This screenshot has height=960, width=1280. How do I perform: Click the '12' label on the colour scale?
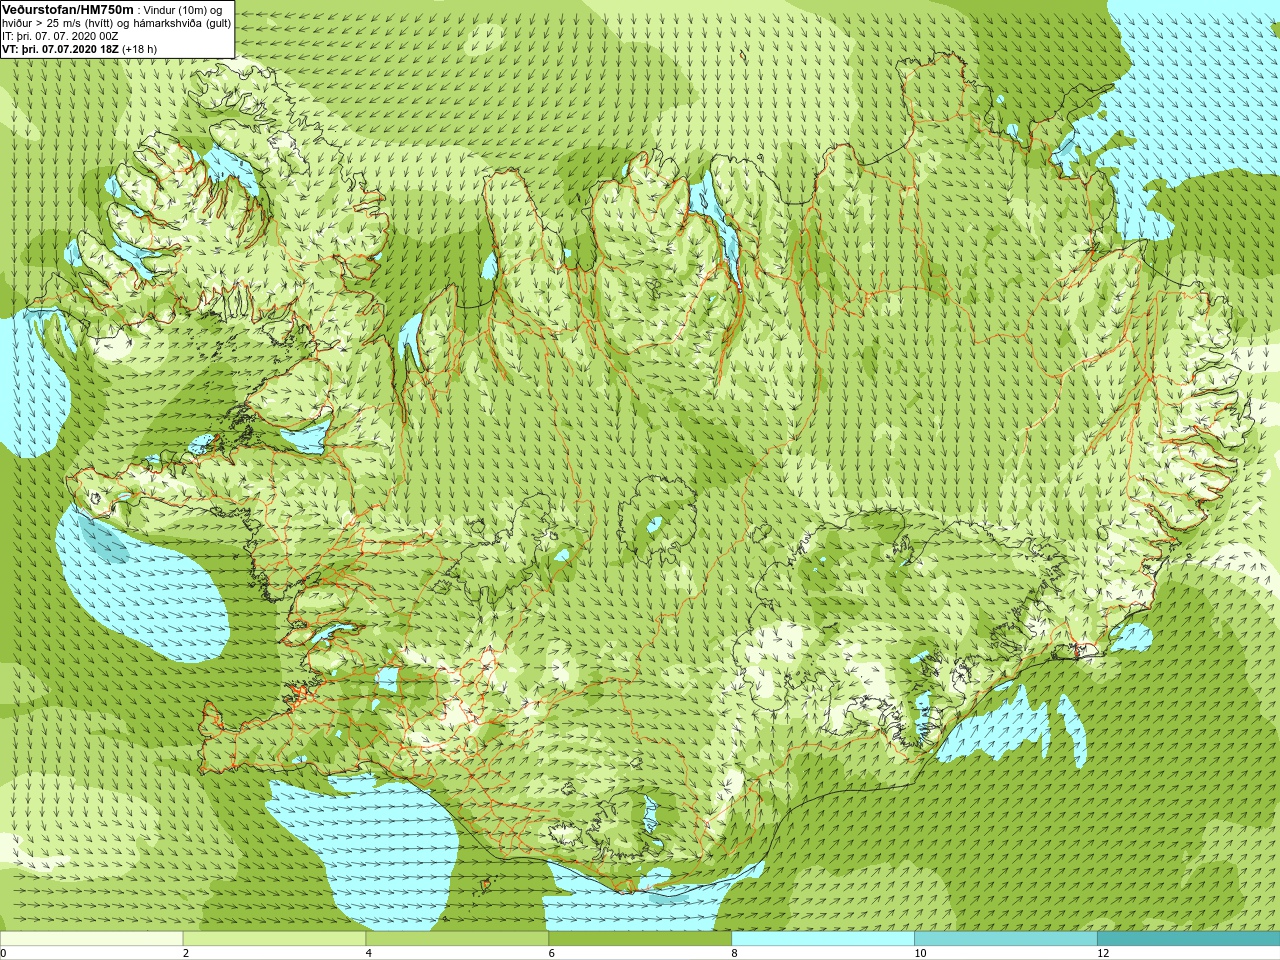[x=1102, y=953]
